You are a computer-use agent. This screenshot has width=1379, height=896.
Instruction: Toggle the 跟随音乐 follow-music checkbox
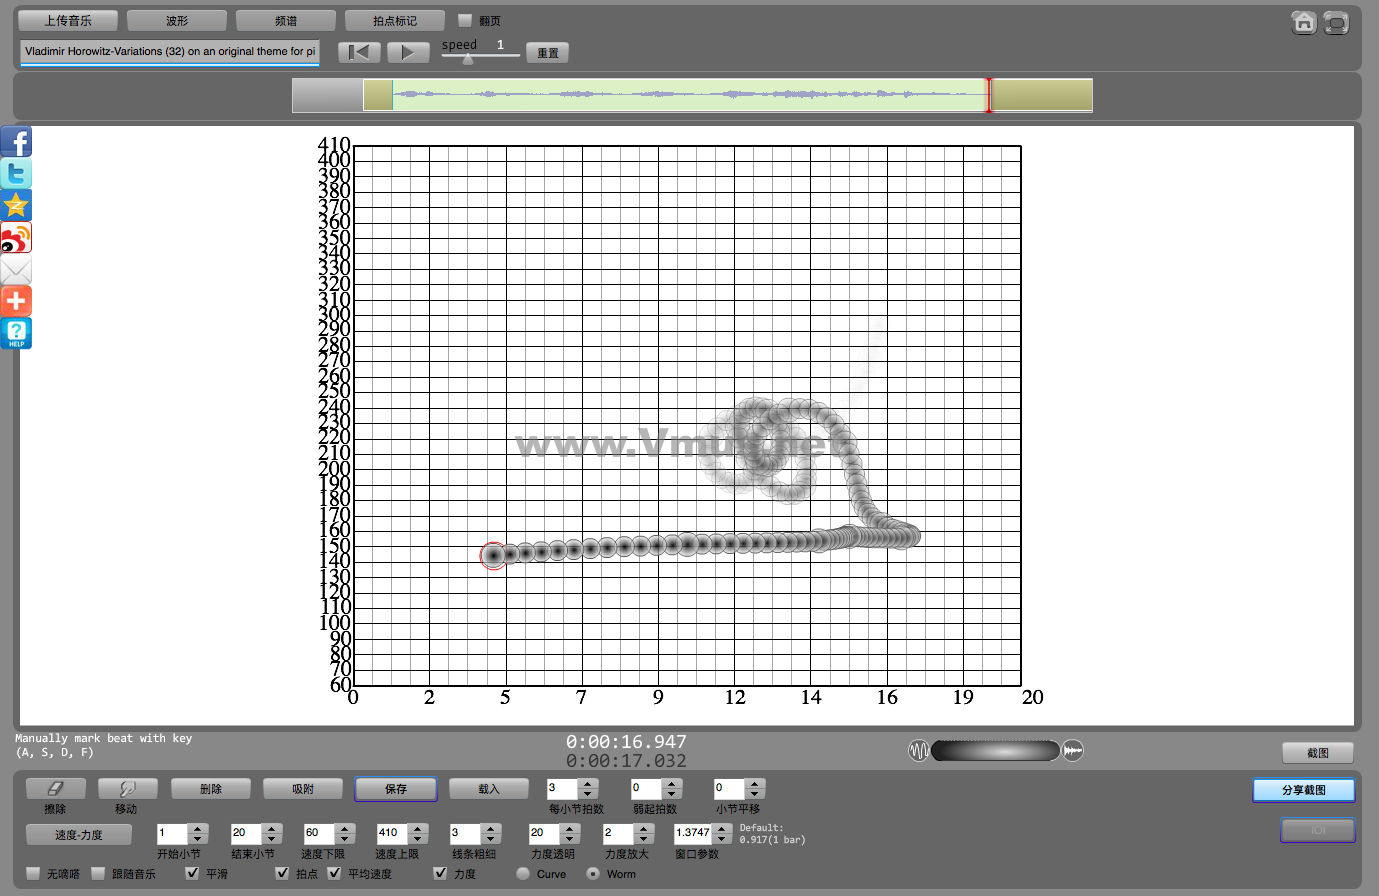point(98,873)
